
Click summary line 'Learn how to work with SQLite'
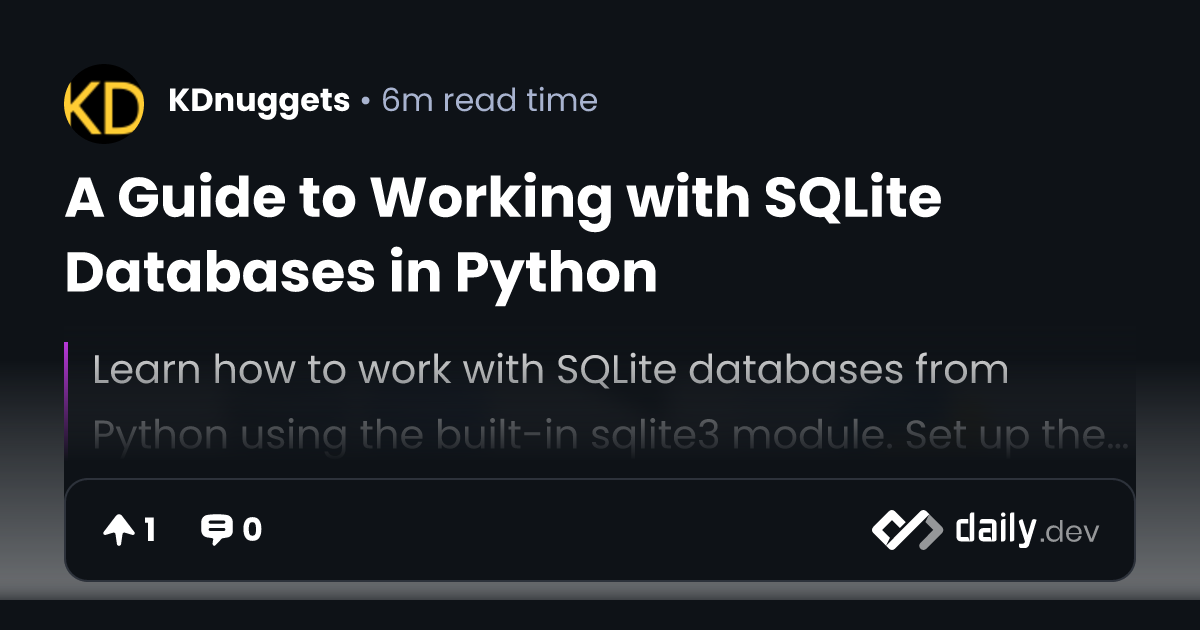(x=550, y=370)
